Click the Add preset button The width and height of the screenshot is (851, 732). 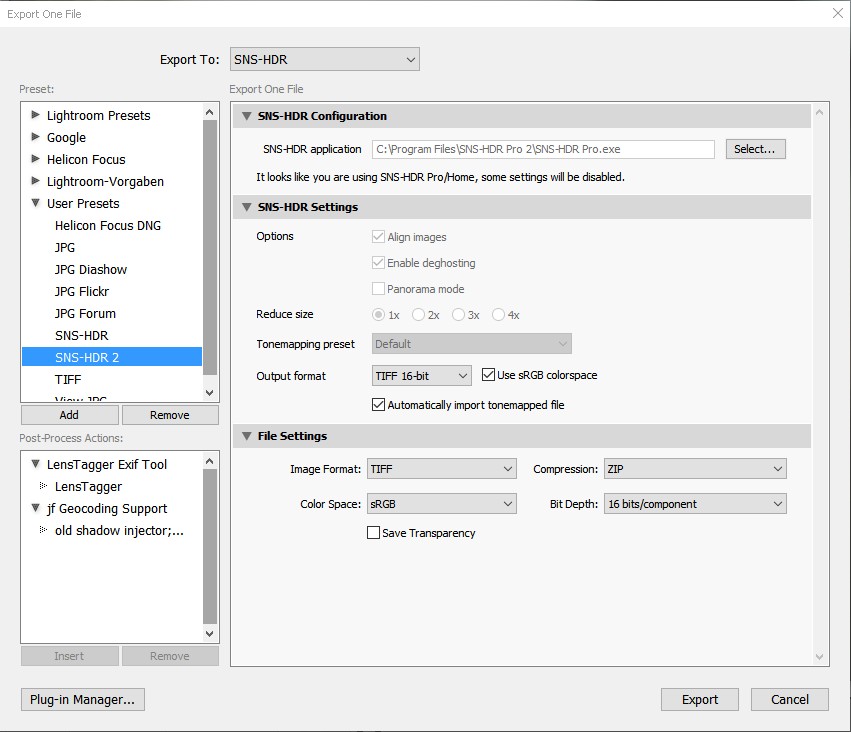click(x=69, y=415)
